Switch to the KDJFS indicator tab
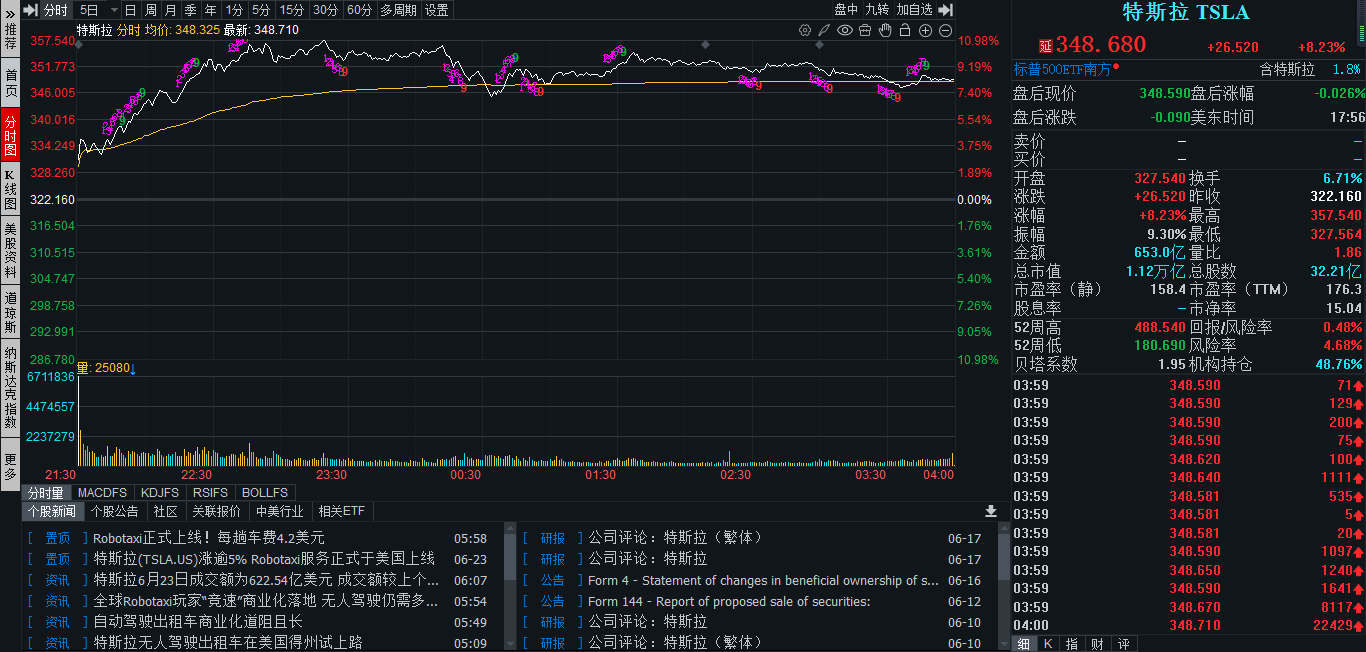 coord(160,493)
